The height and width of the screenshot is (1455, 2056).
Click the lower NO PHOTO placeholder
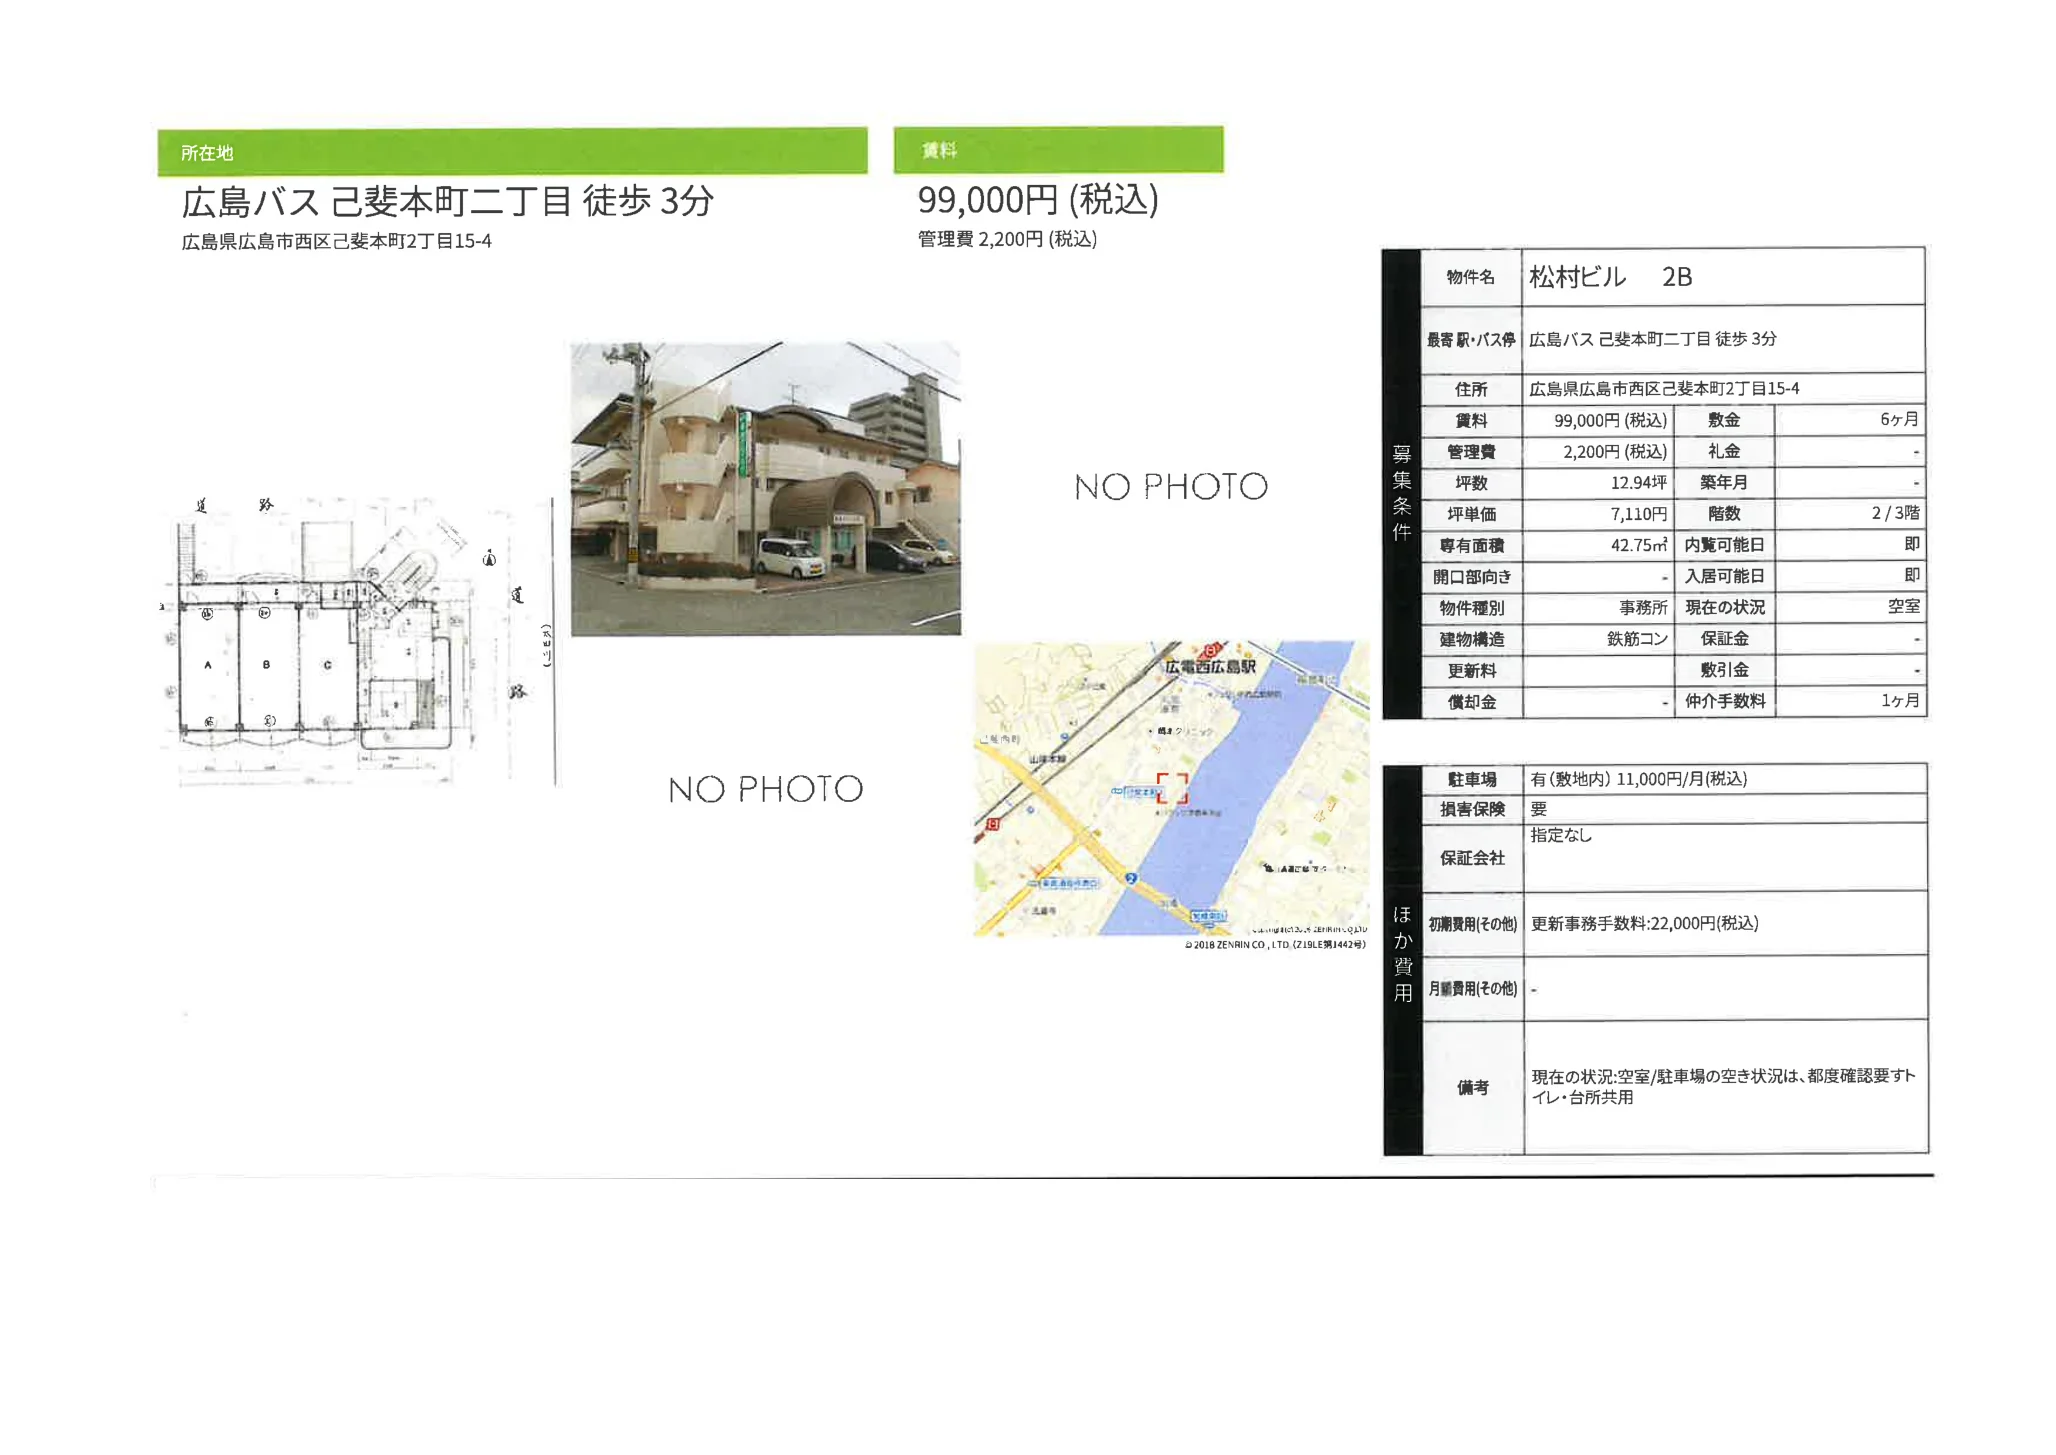tap(765, 789)
